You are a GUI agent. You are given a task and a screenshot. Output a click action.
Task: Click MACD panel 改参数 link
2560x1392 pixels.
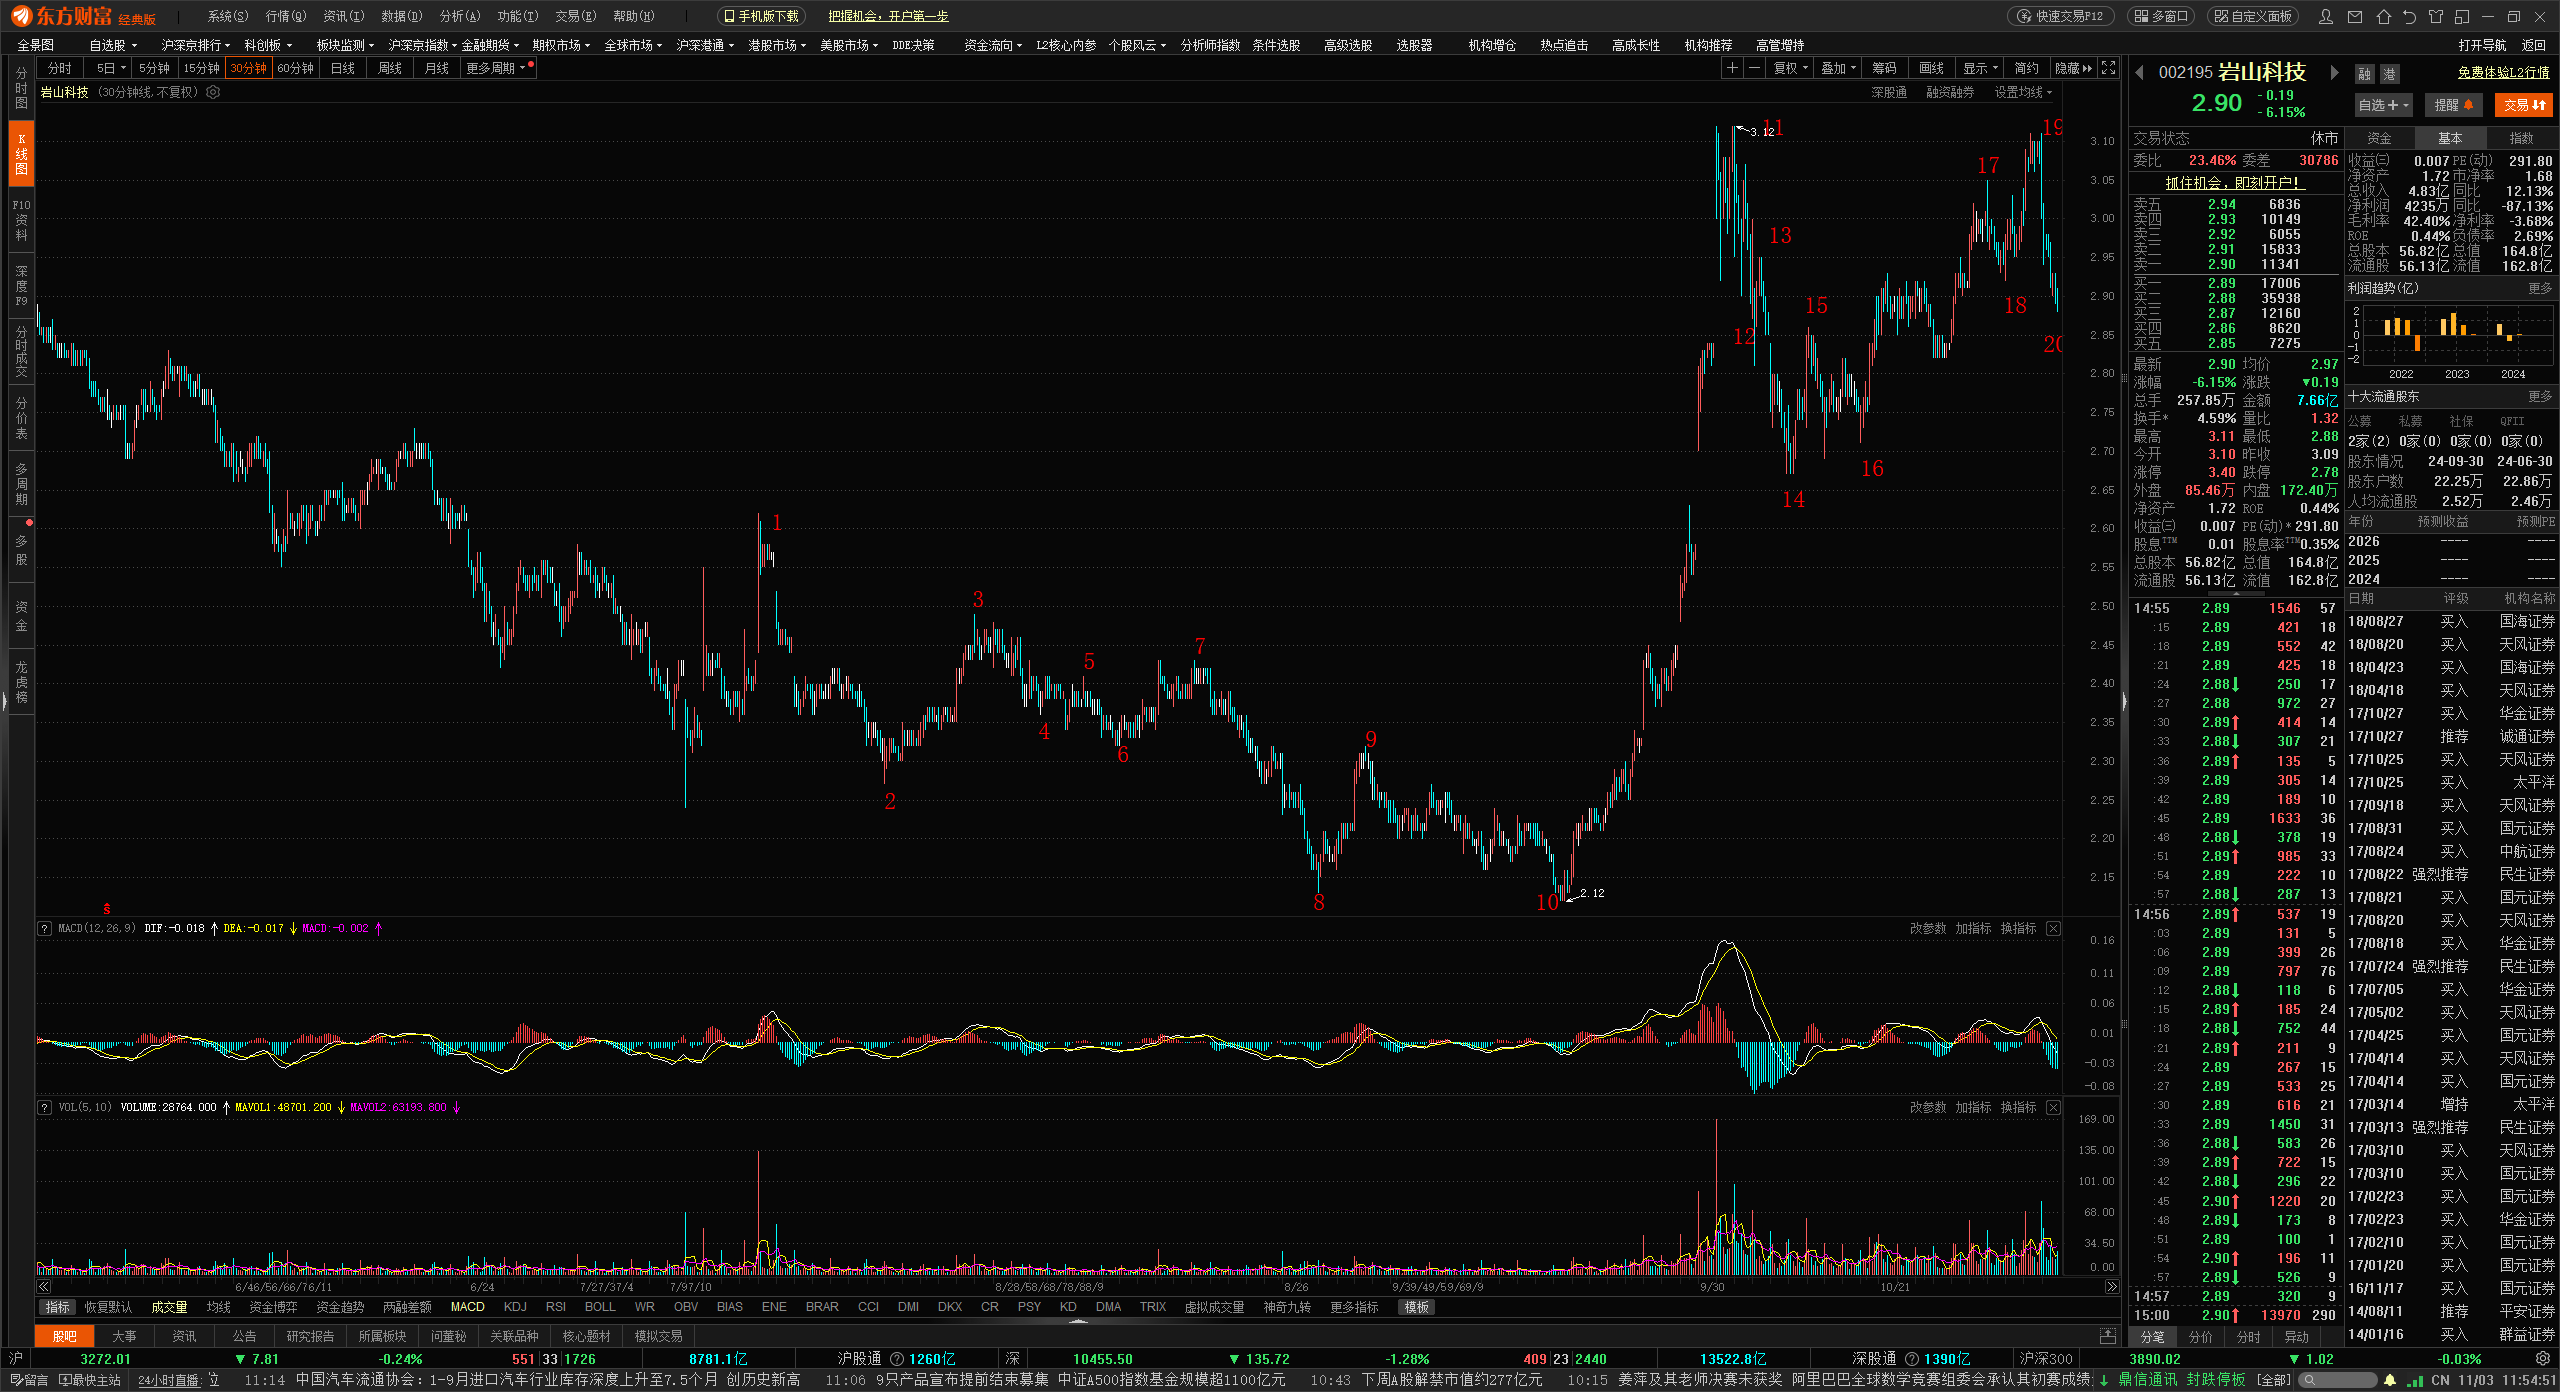pyautogui.click(x=1927, y=928)
